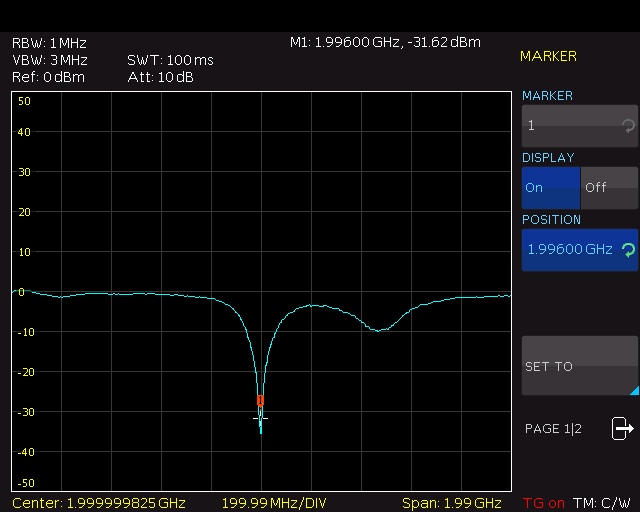This screenshot has height=512, width=640.
Task: Turn marker display On
Action: point(550,188)
